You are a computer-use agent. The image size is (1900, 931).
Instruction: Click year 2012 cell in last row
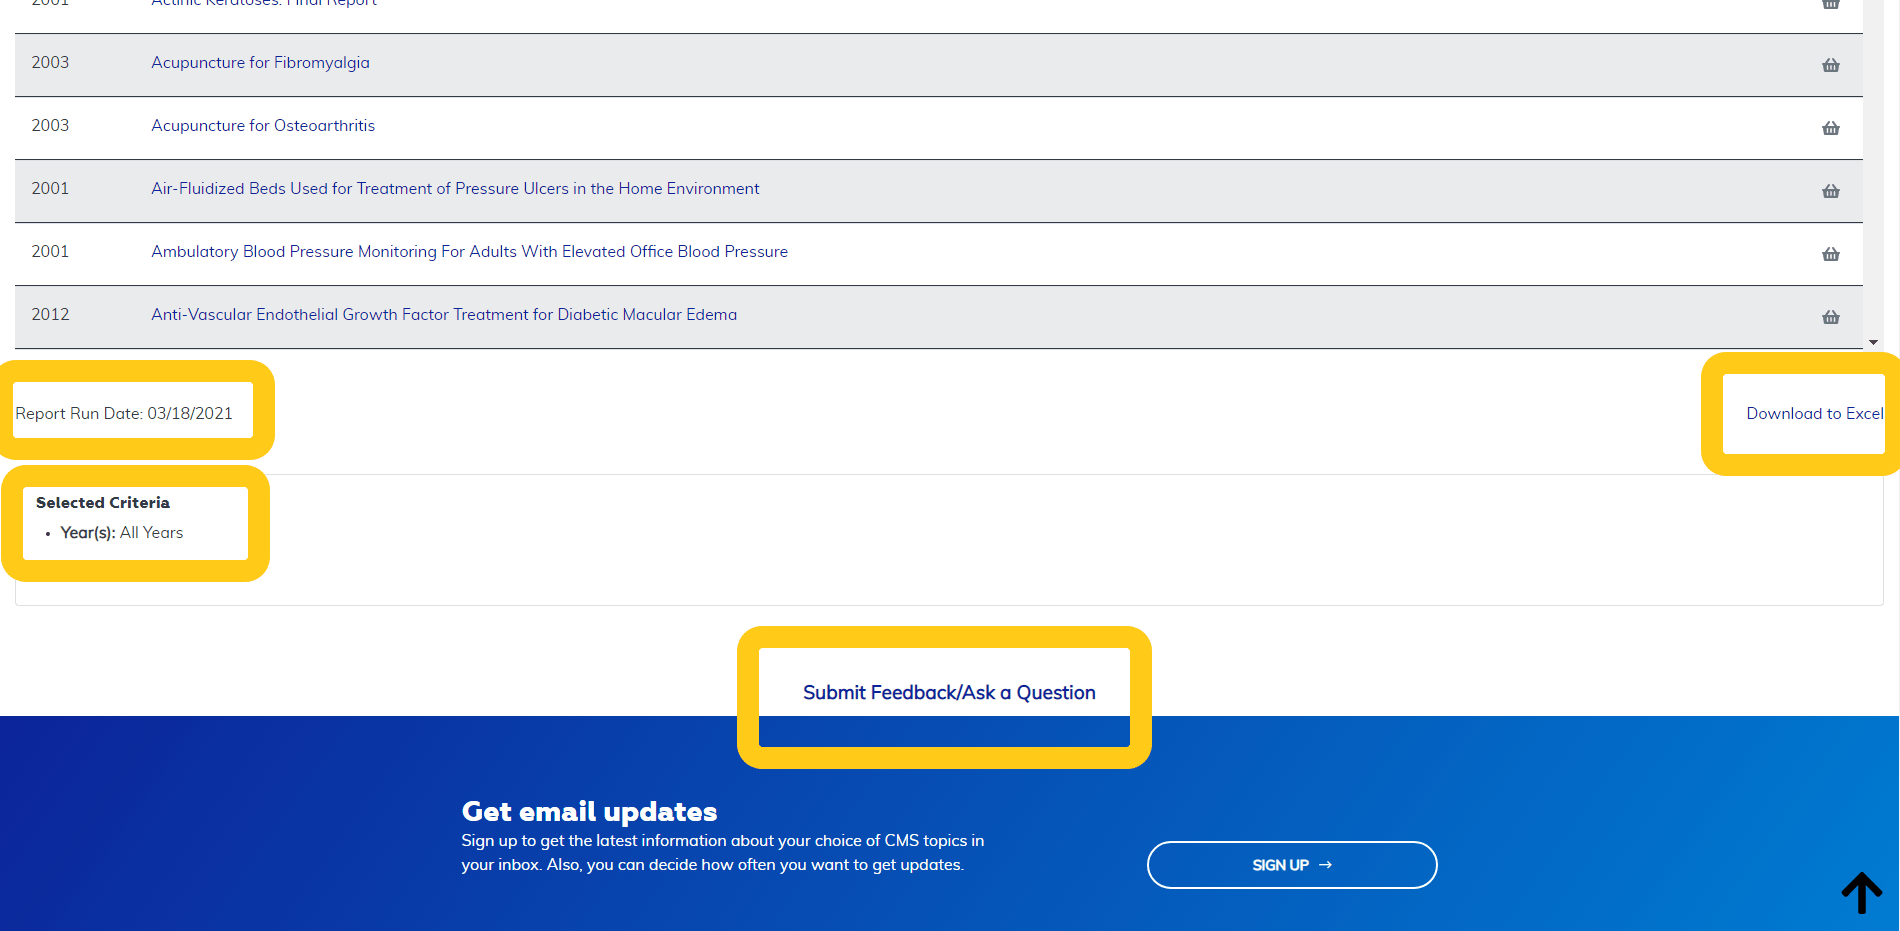[x=50, y=315]
